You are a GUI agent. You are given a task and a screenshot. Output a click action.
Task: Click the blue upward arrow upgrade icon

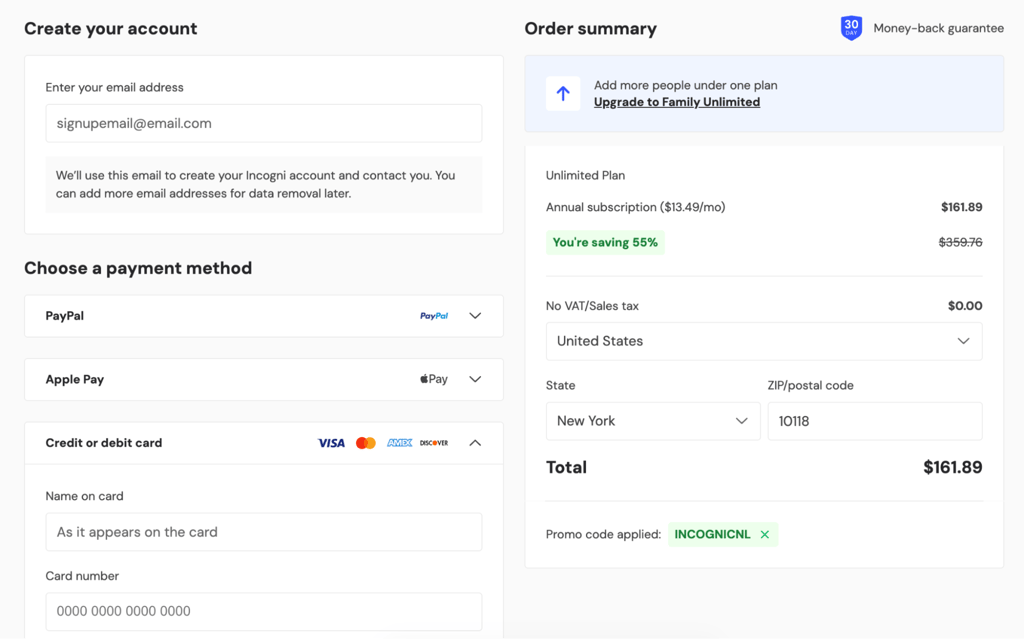(563, 93)
